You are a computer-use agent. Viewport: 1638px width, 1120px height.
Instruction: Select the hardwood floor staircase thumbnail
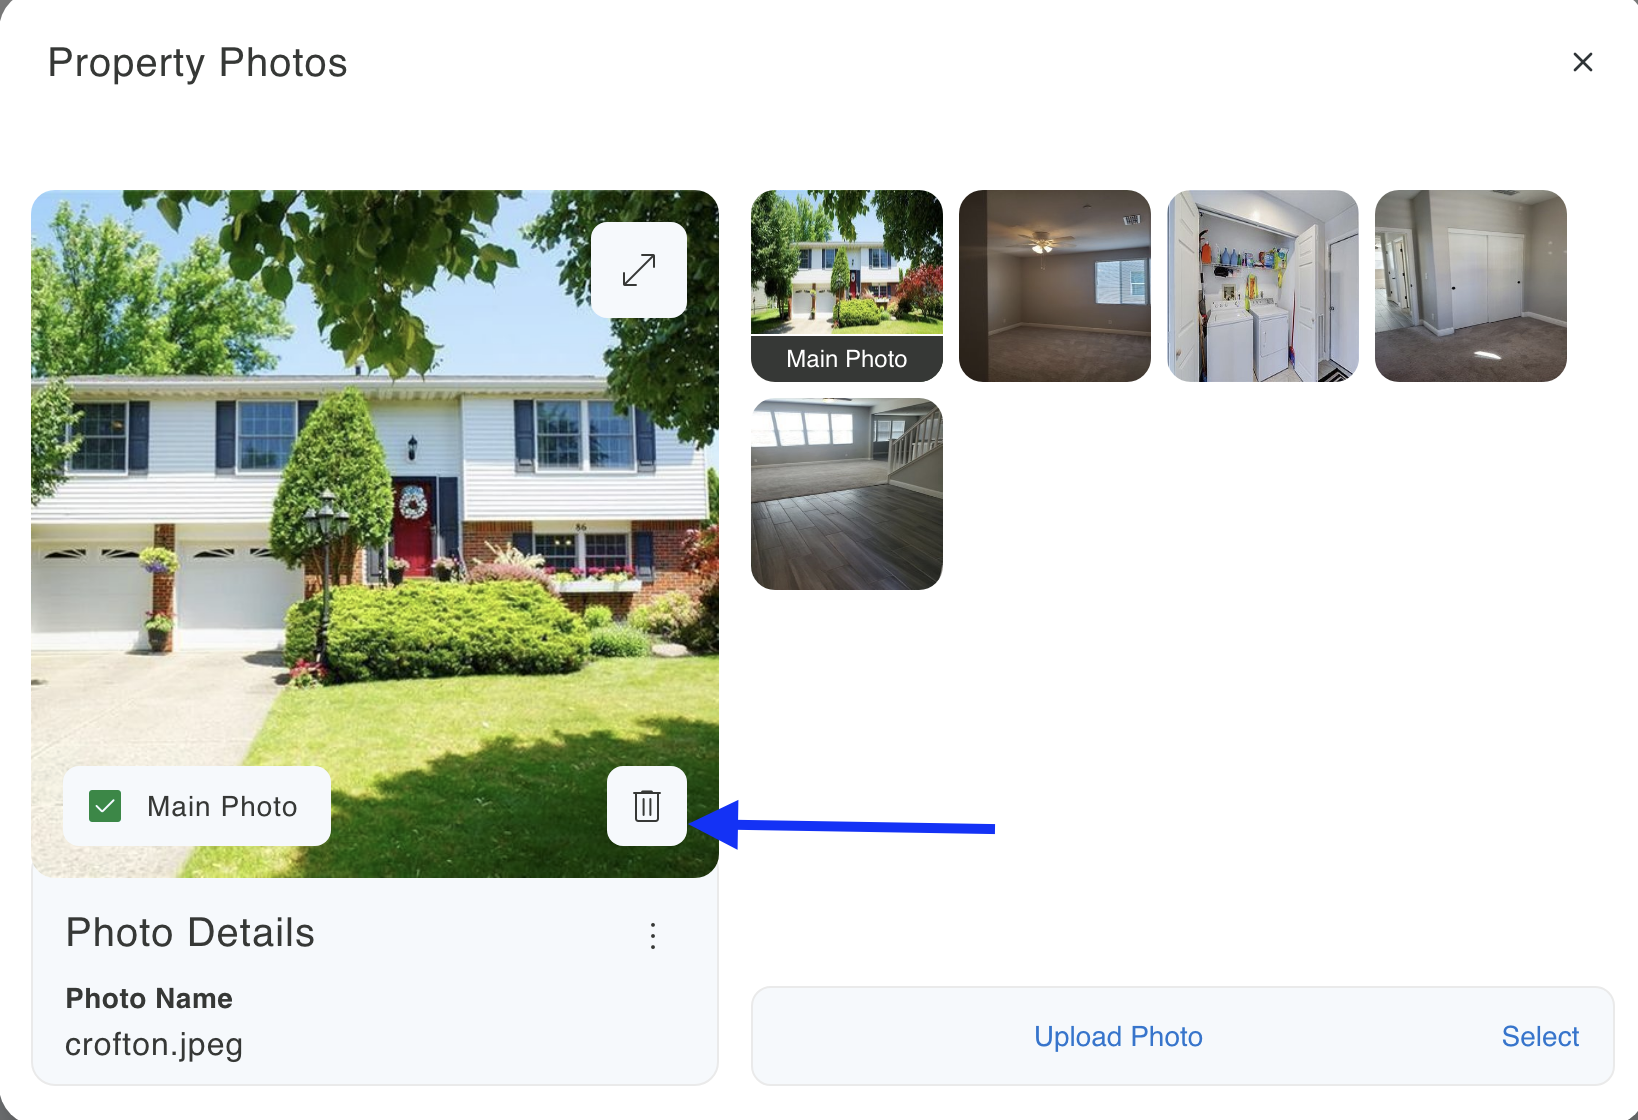point(847,494)
